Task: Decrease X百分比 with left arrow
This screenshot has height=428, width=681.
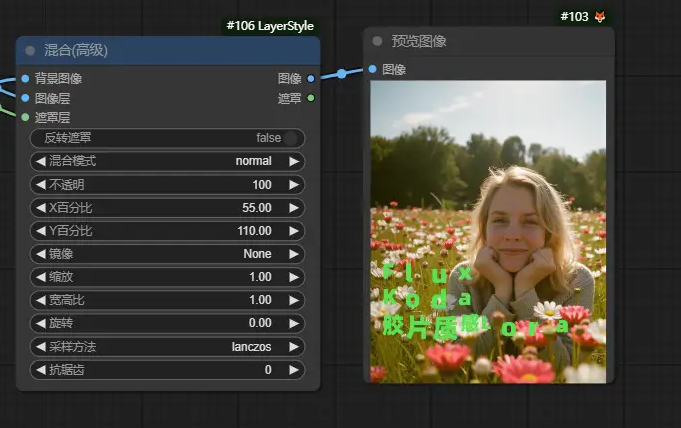Action: 41,208
